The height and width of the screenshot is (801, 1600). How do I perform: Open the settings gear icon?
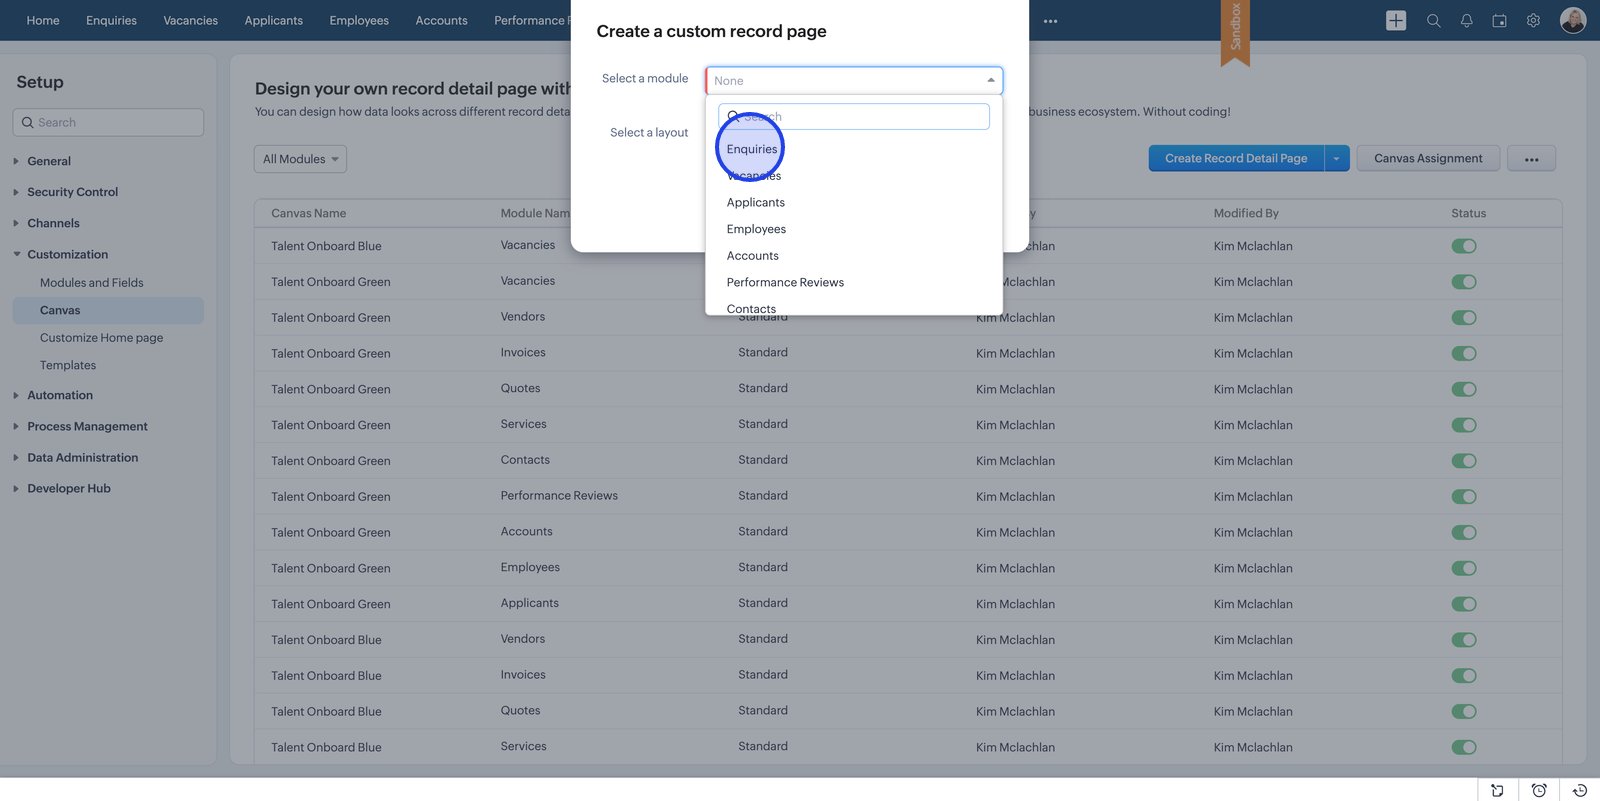coord(1533,20)
